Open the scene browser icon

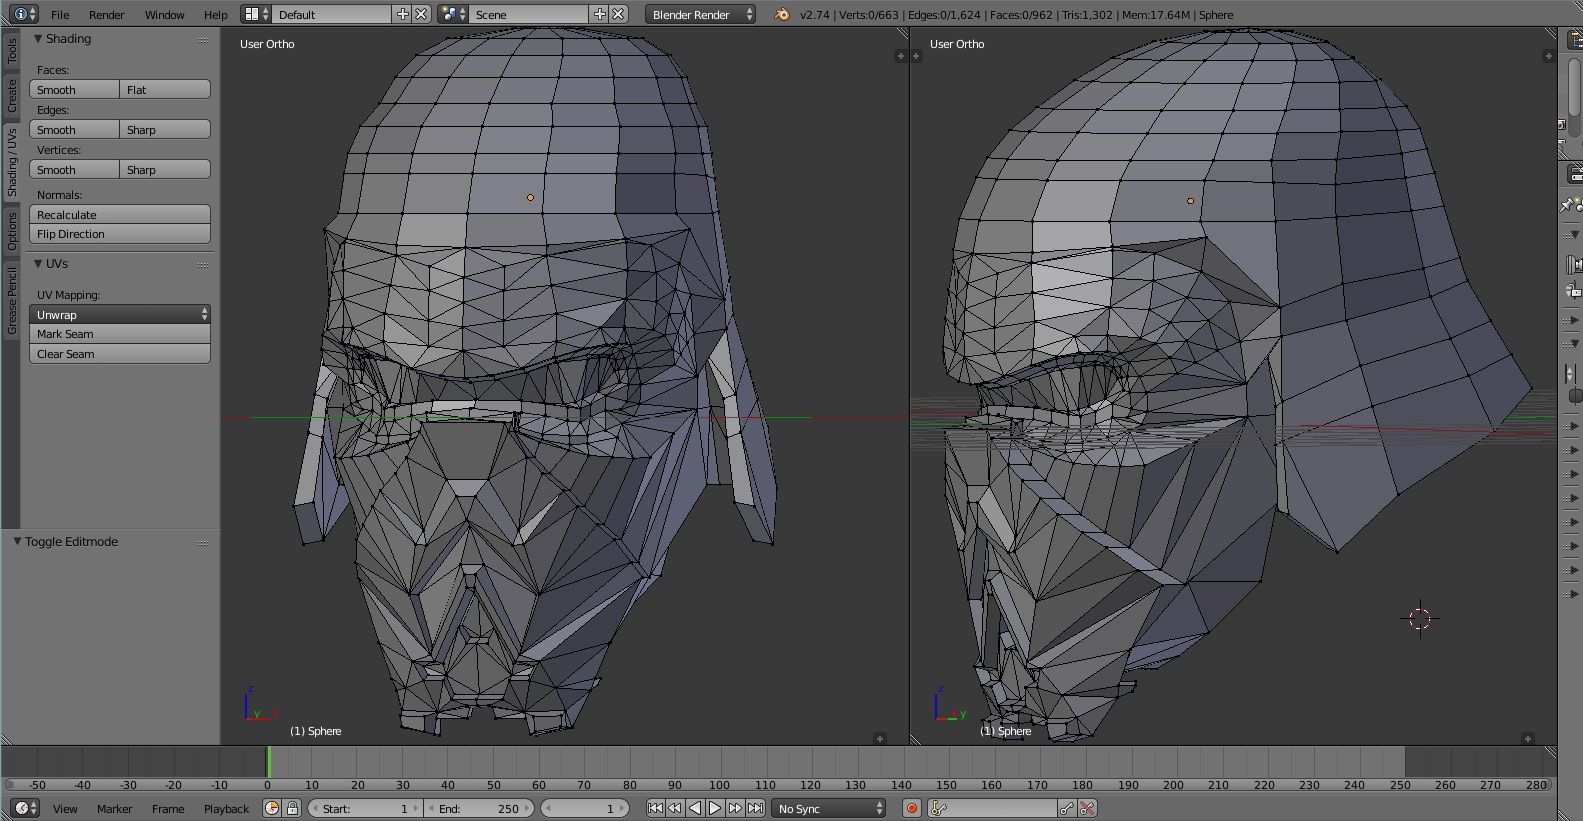click(x=453, y=14)
